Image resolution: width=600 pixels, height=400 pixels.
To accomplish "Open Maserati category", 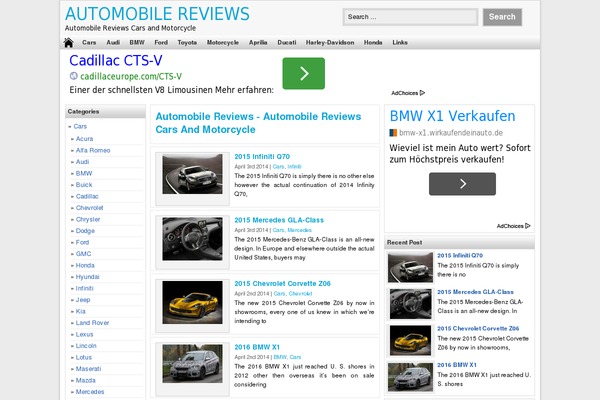I will (x=88, y=368).
